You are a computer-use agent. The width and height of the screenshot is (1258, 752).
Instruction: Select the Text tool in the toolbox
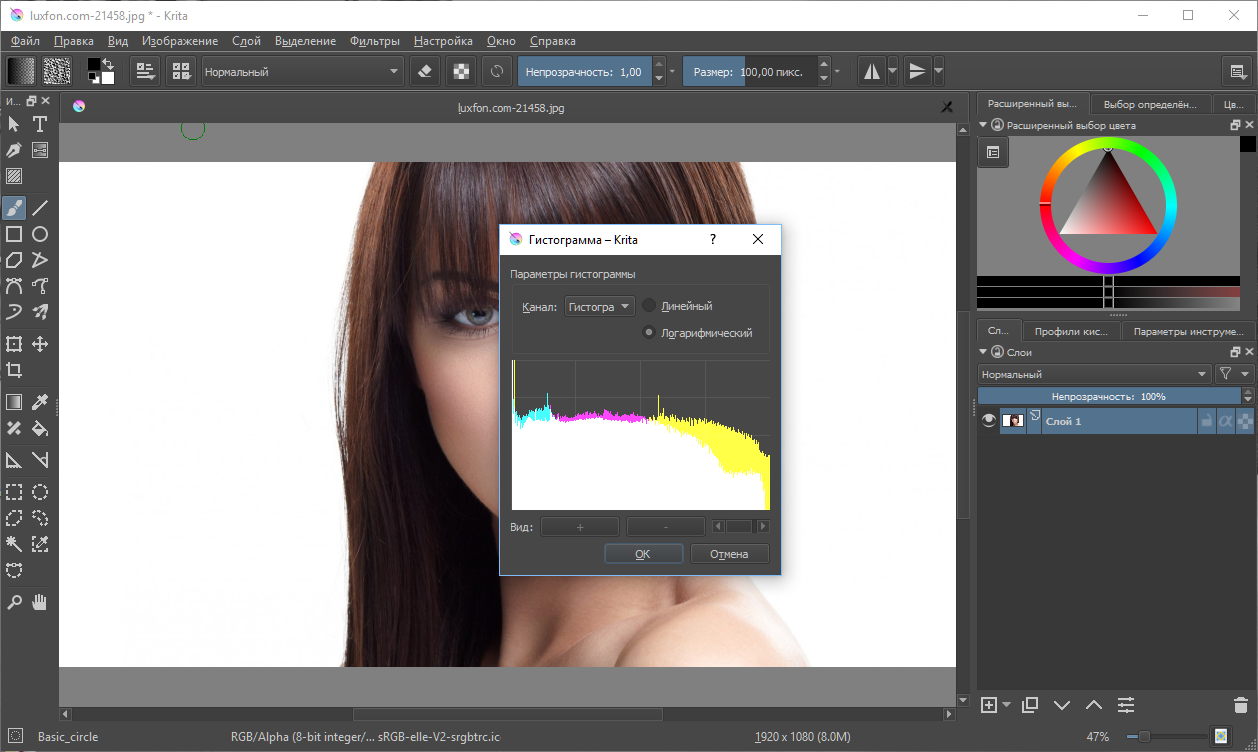pyautogui.click(x=40, y=124)
